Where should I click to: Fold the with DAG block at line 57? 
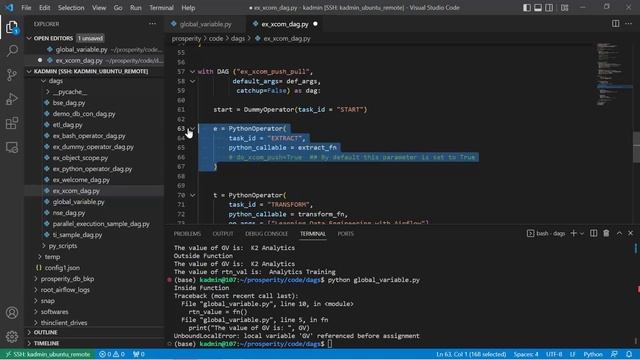pyautogui.click(x=192, y=71)
